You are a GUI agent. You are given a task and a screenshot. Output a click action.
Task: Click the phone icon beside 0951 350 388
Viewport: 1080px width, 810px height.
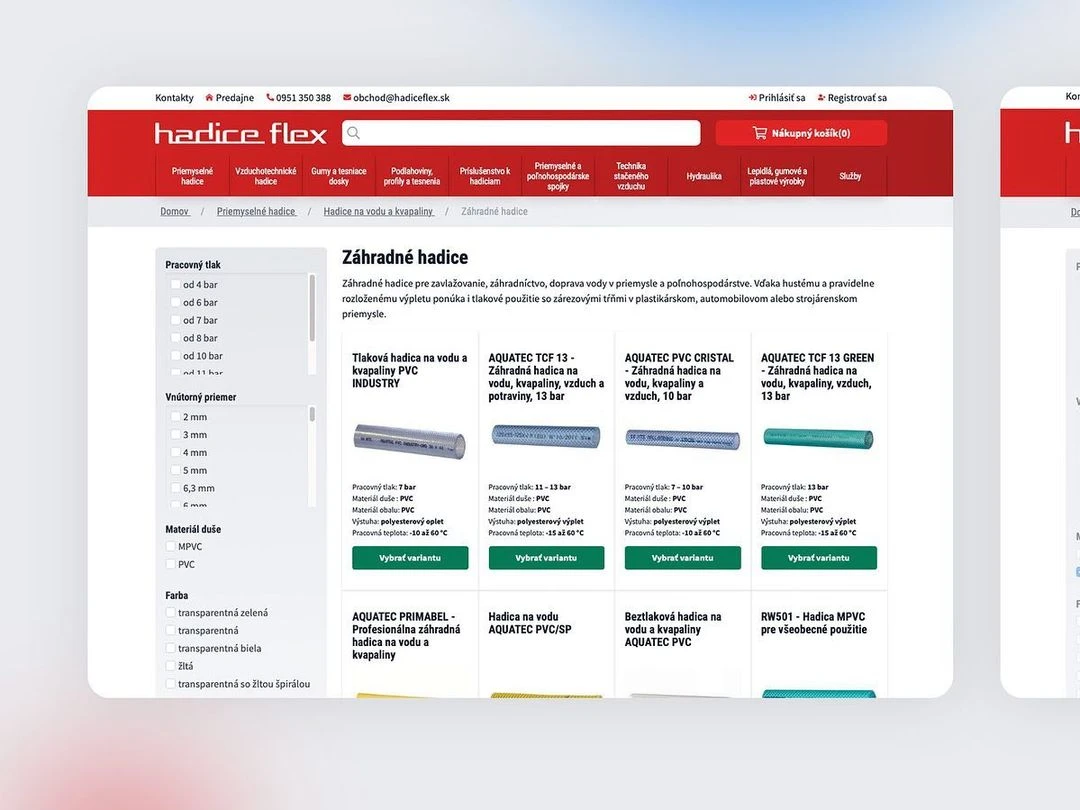270,98
